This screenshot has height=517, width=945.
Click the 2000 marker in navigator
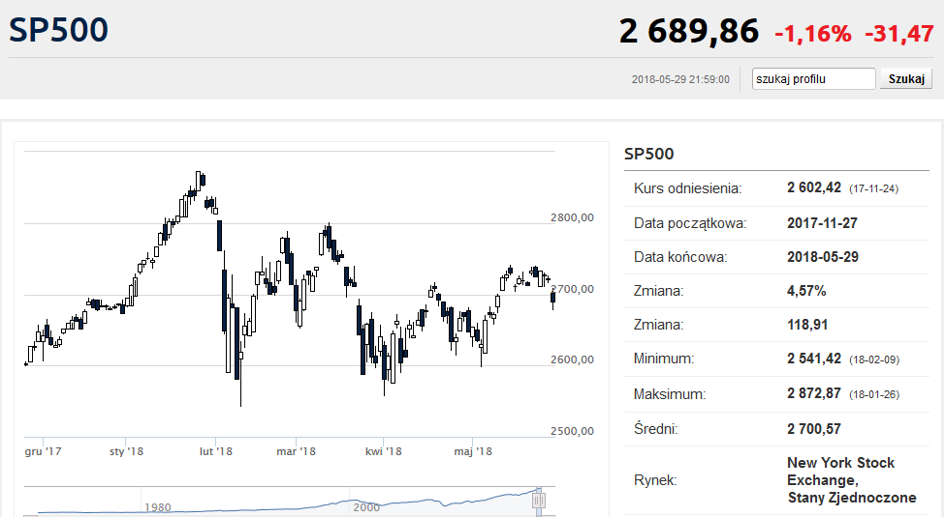click(x=366, y=507)
